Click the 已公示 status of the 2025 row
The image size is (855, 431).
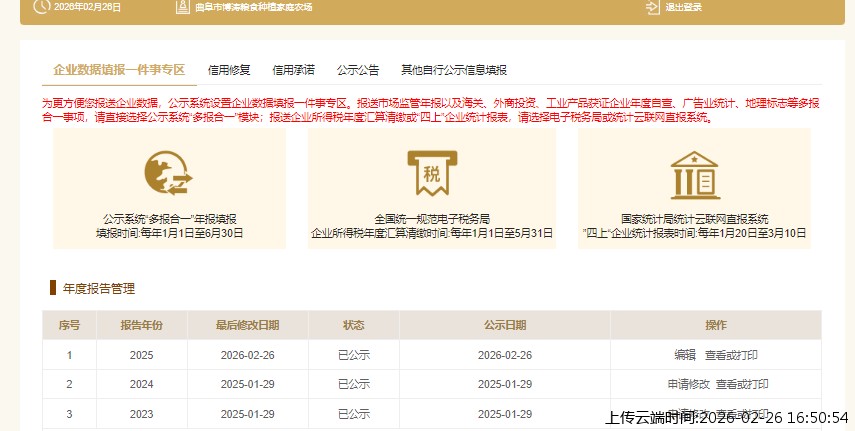tap(354, 355)
